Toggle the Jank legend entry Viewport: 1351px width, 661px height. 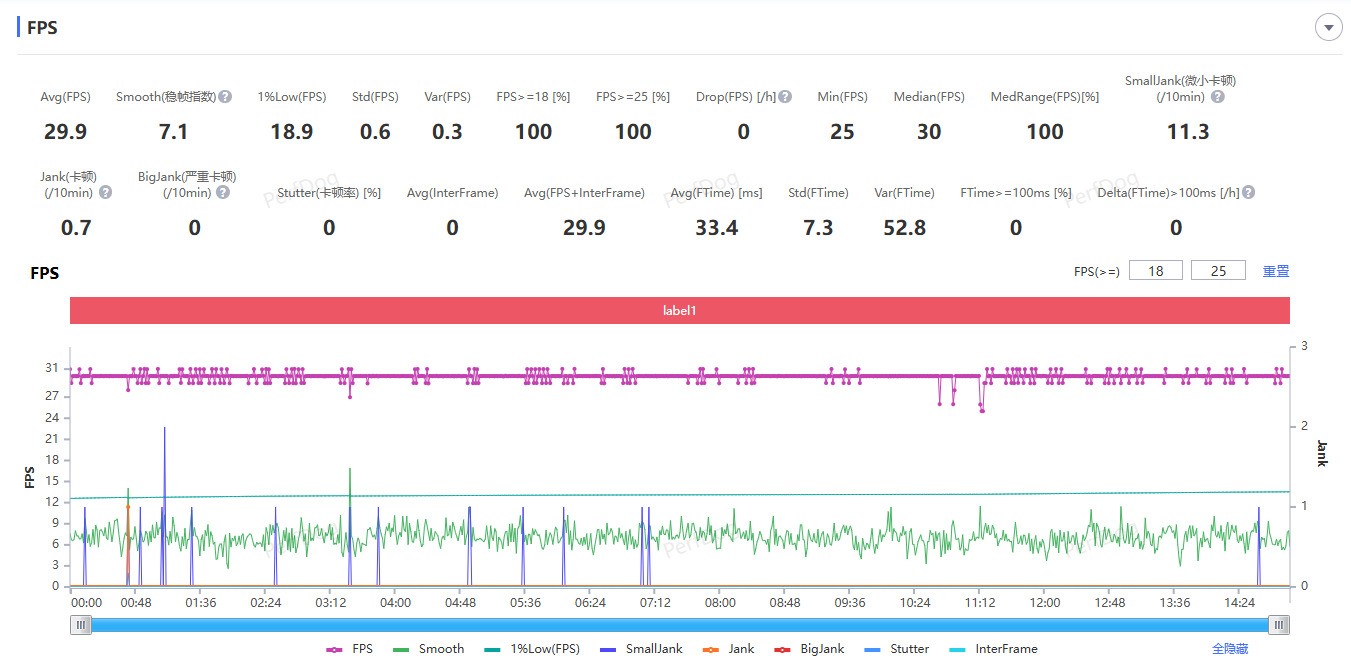(x=728, y=649)
